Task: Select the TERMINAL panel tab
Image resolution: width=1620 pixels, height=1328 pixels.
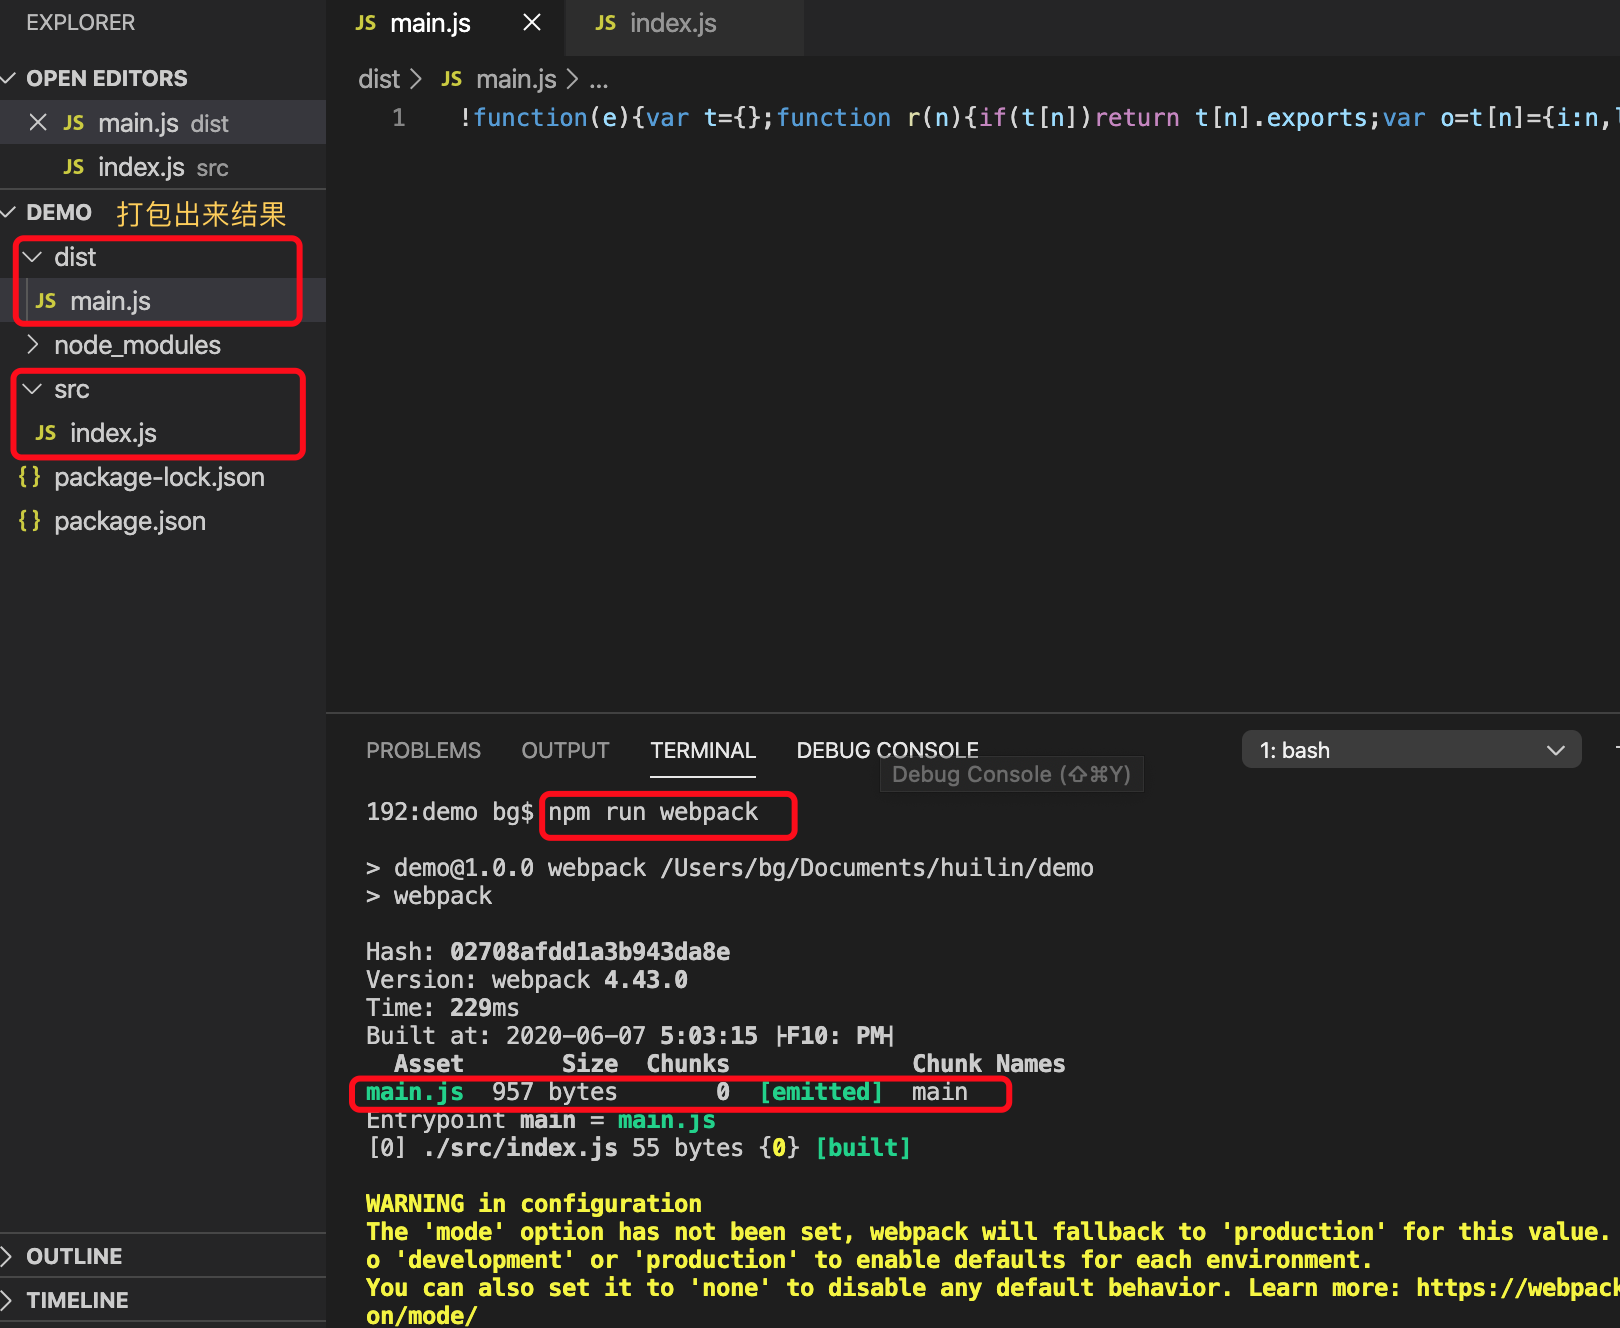Action: tap(703, 750)
